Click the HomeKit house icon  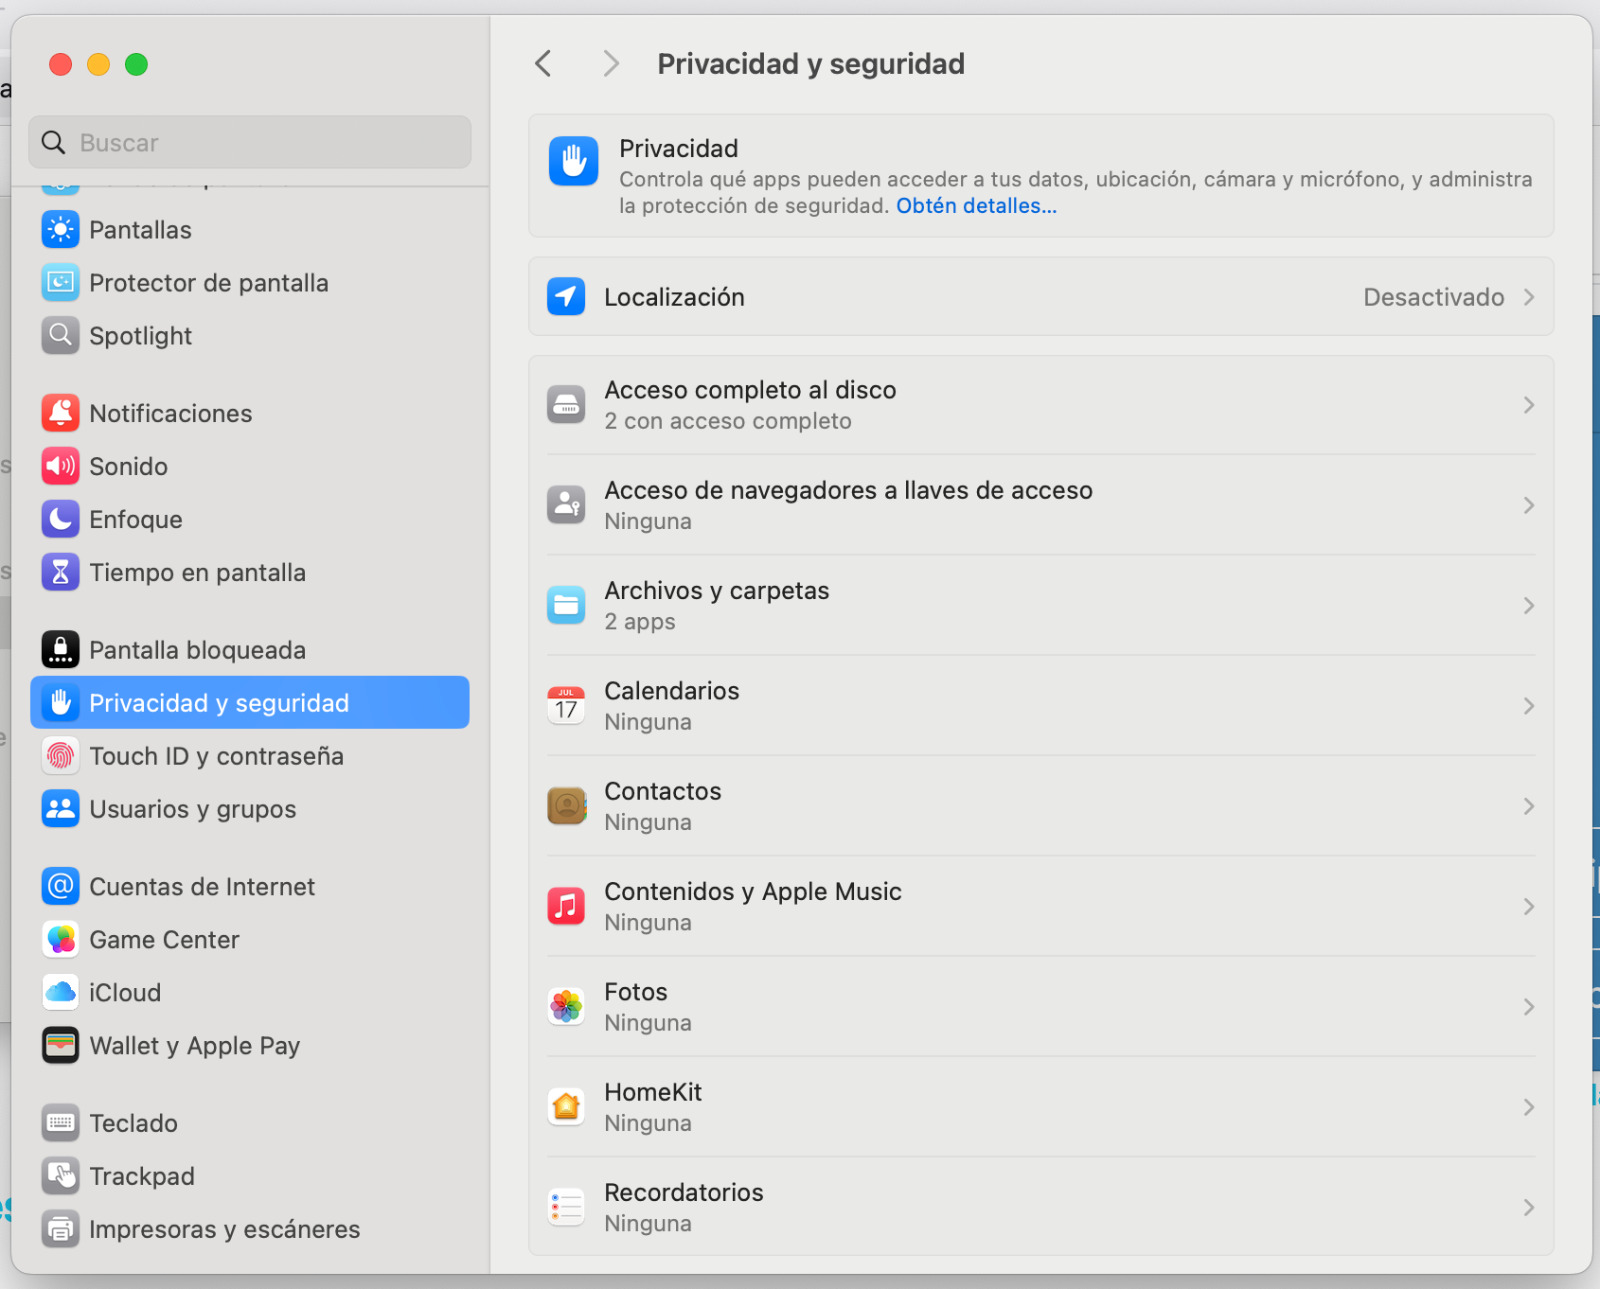pos(566,1107)
